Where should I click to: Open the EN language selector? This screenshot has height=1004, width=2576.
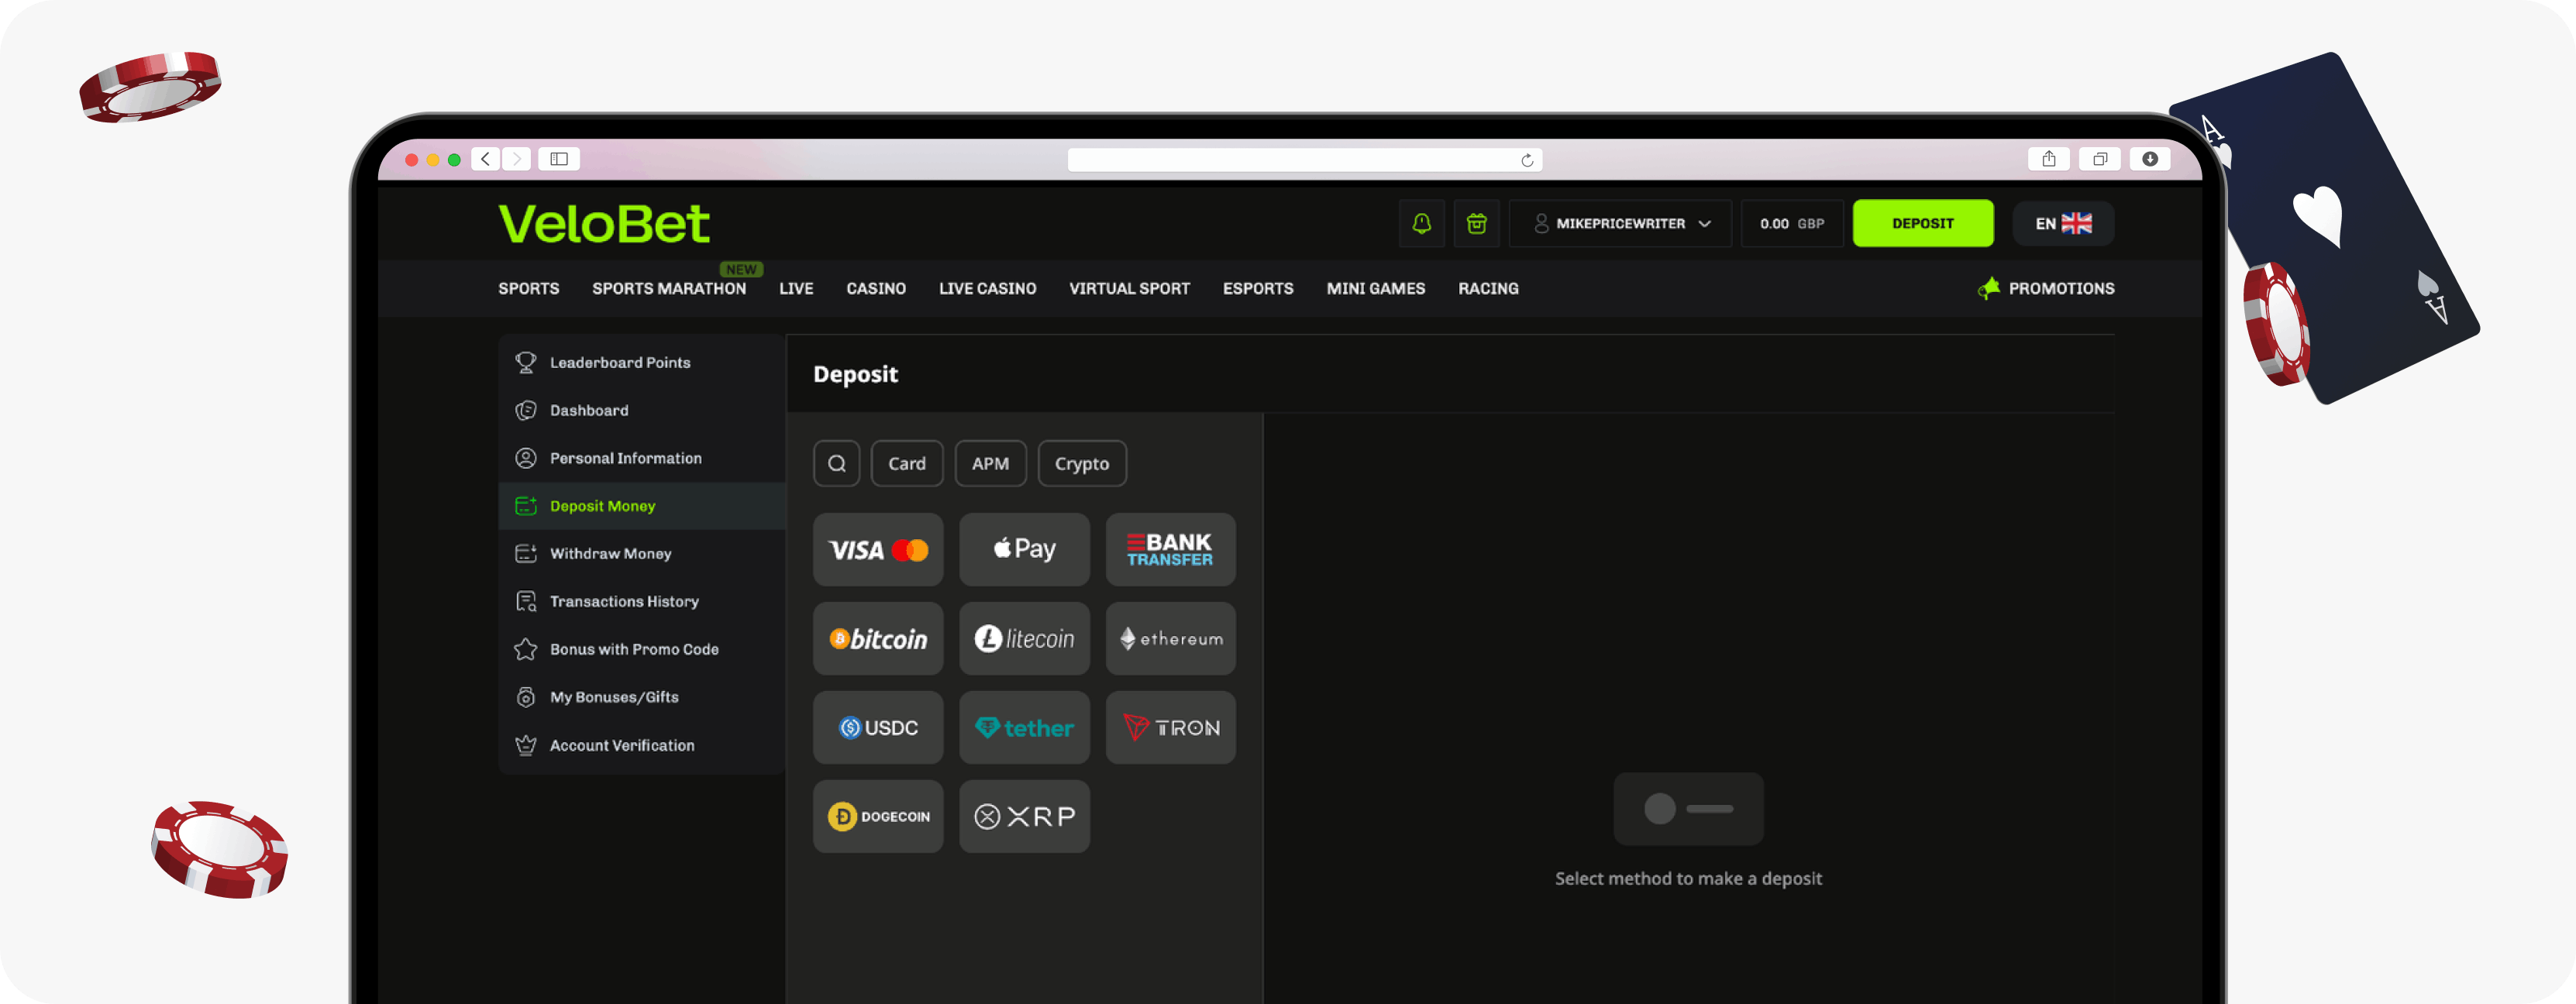(x=2063, y=223)
